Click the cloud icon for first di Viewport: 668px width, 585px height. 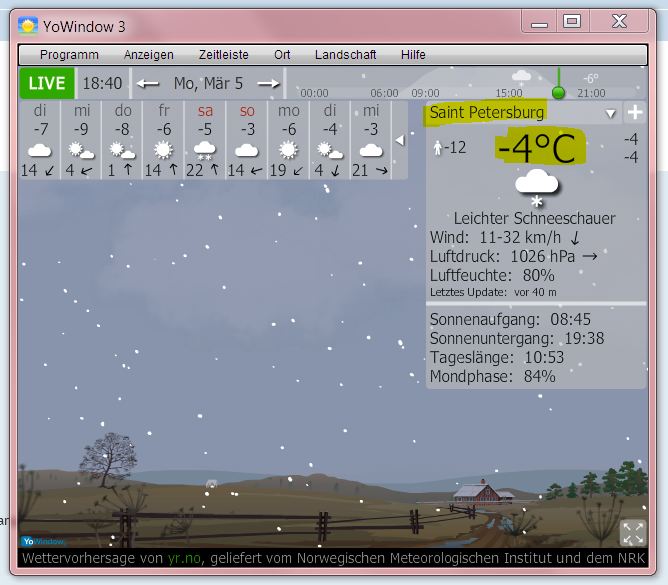39,150
